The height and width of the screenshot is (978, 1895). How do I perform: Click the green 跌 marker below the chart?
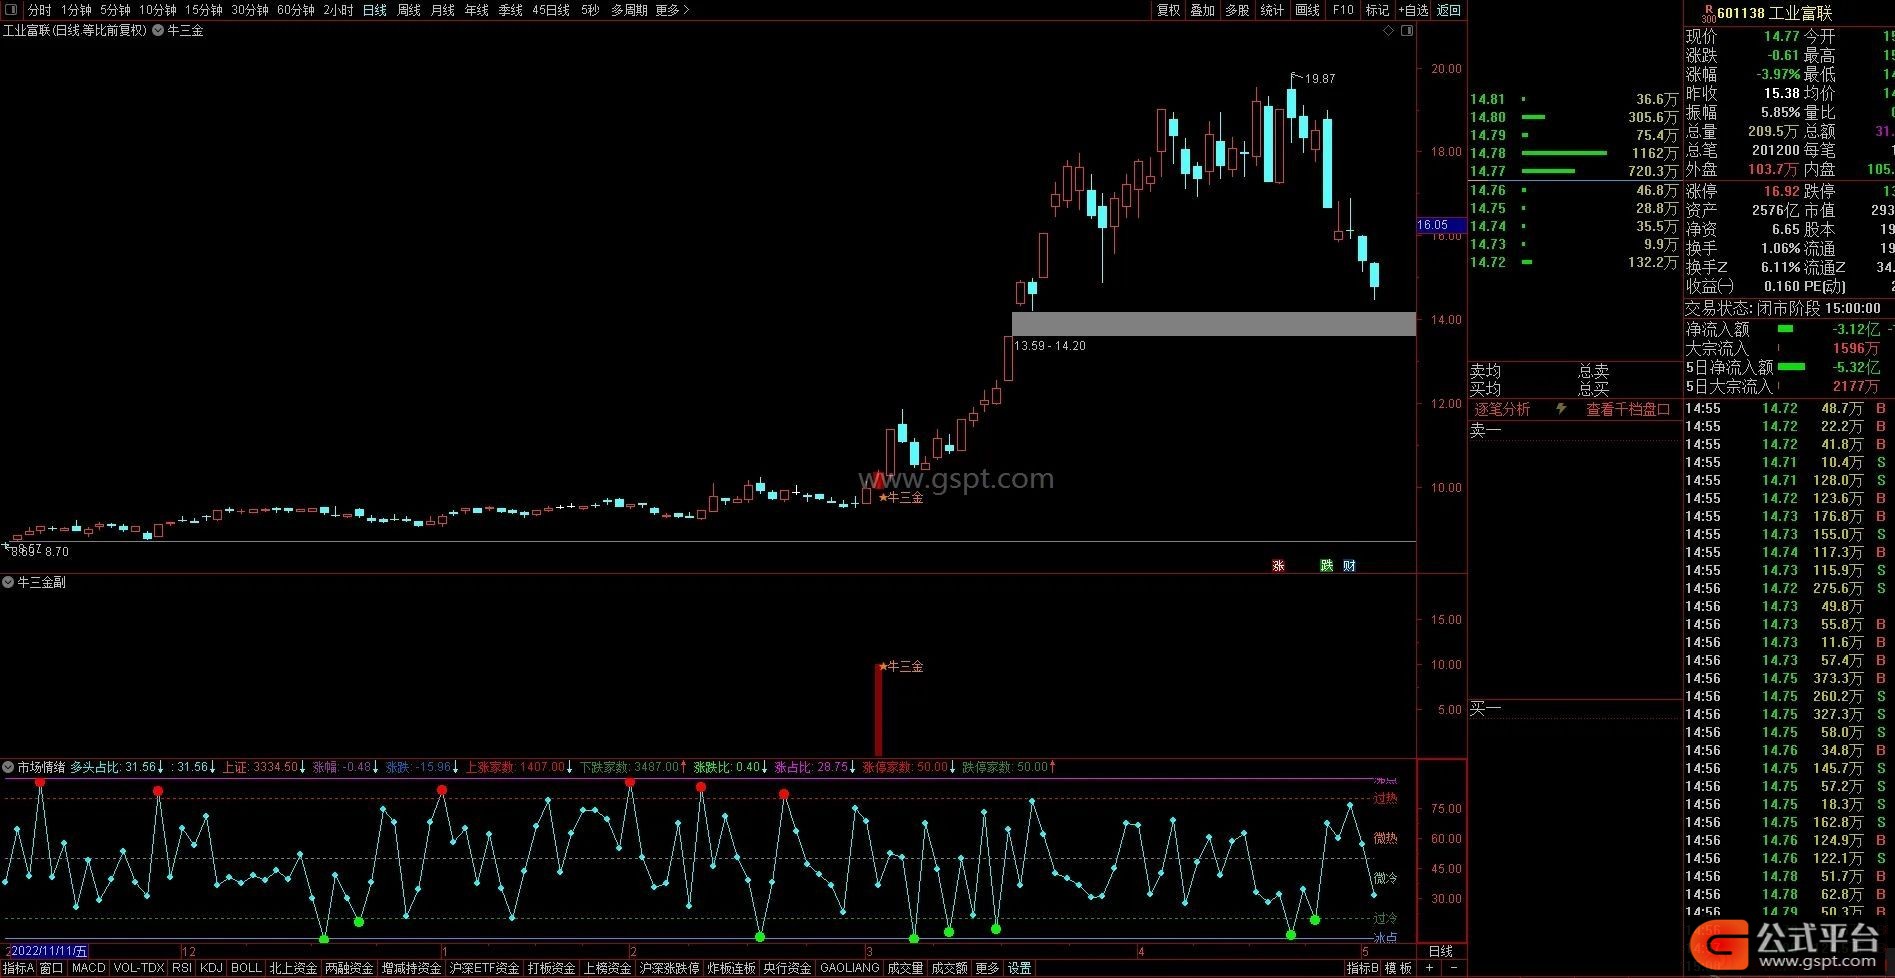click(x=1326, y=566)
